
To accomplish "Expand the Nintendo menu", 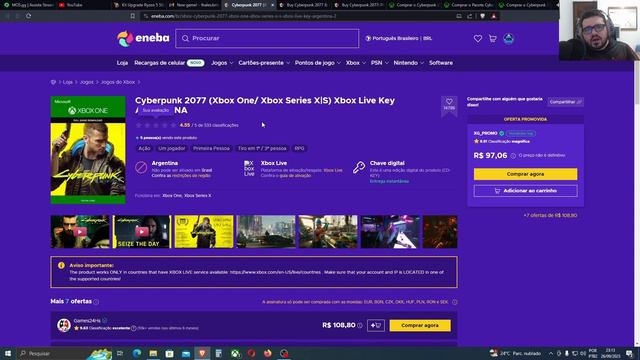I will coord(409,63).
